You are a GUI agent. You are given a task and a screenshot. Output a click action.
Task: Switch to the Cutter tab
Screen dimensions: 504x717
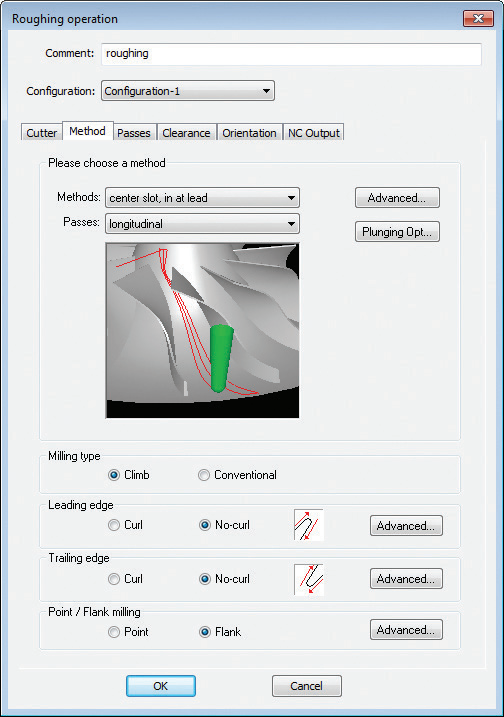[42, 133]
